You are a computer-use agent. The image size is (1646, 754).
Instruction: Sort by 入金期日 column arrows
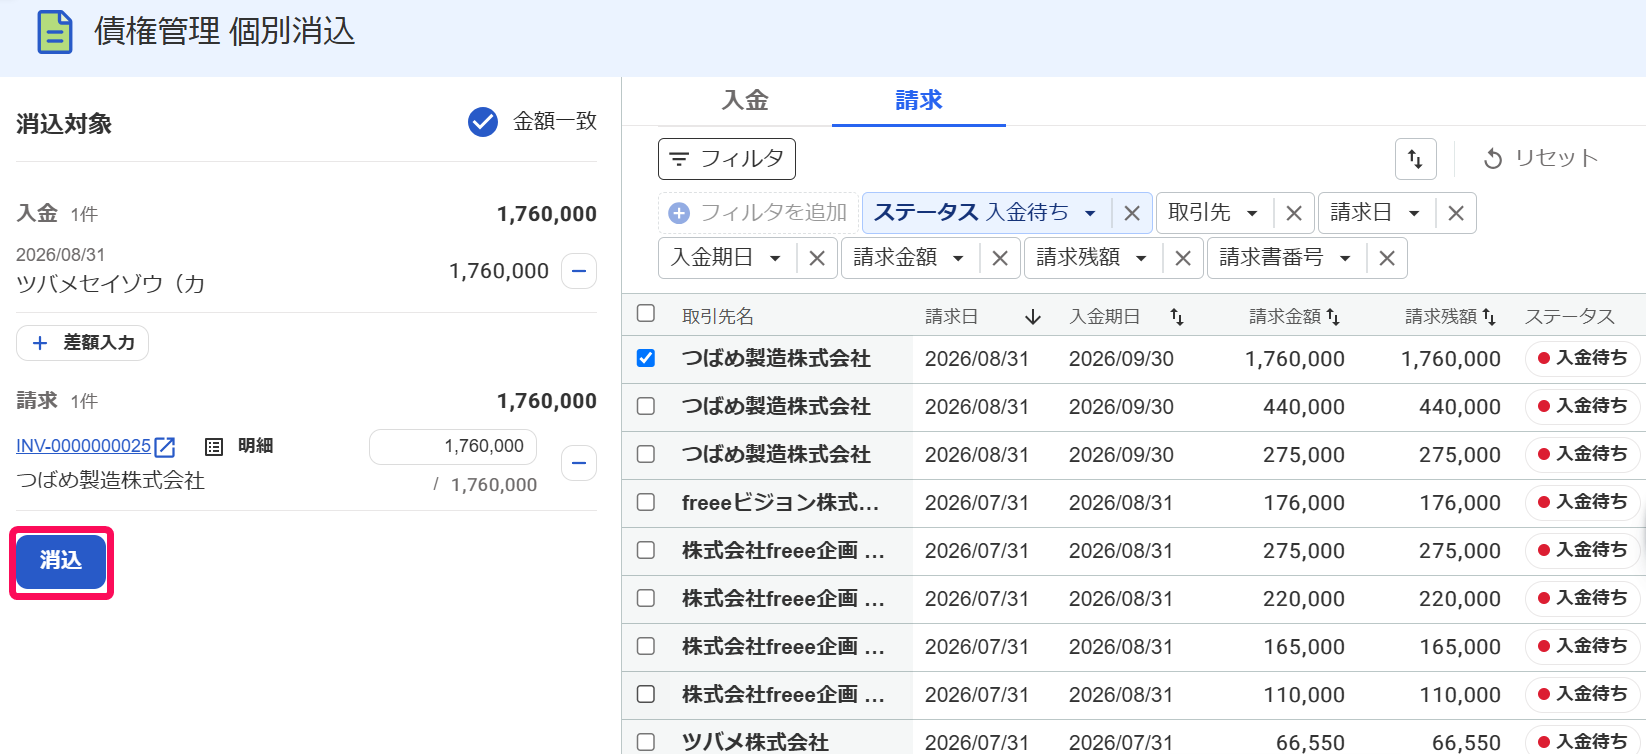coord(1177,317)
